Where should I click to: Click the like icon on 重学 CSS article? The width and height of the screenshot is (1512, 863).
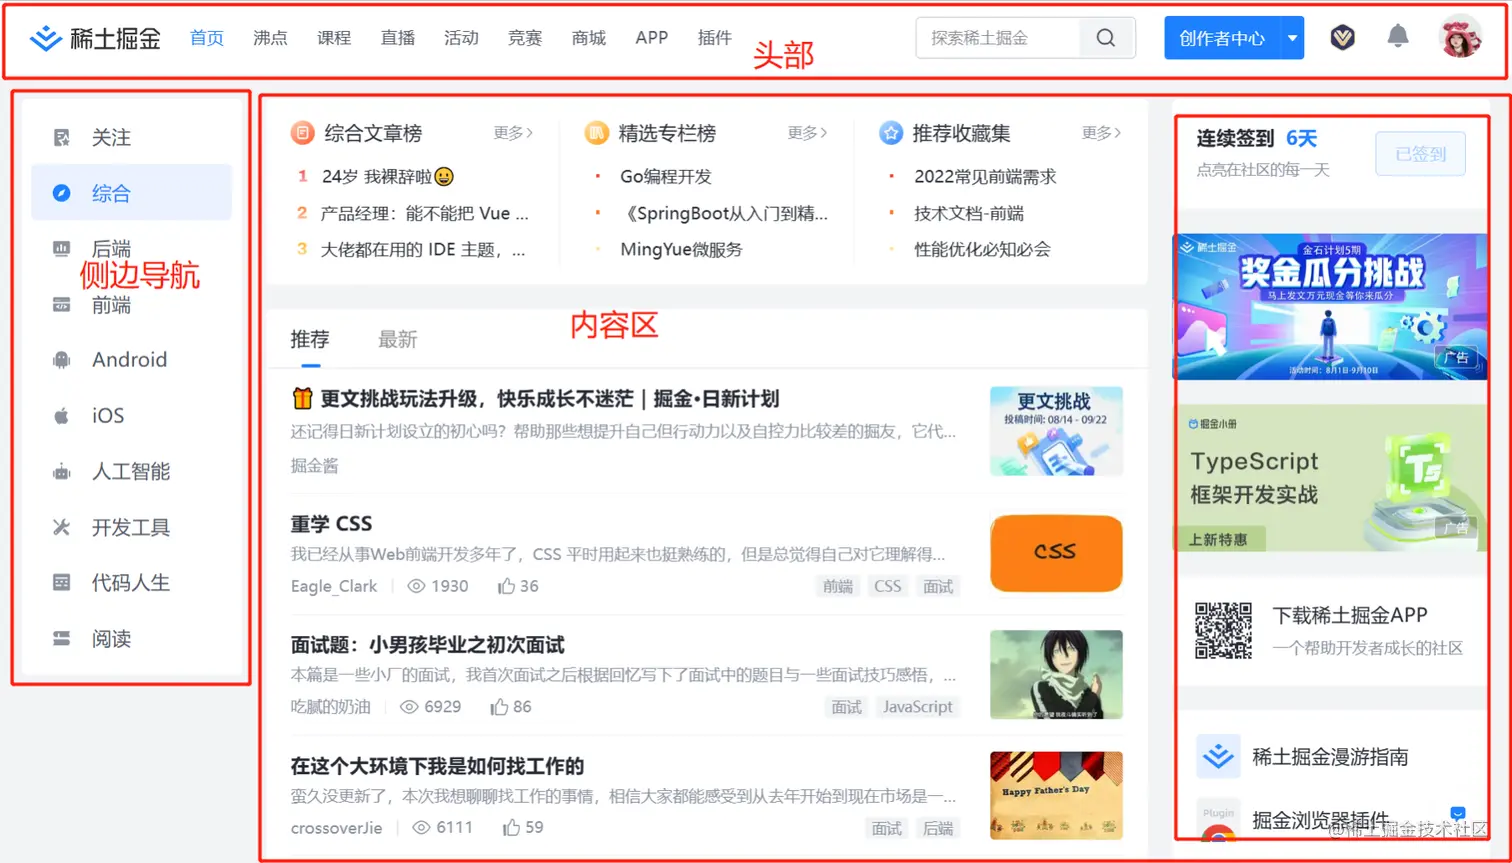507,586
